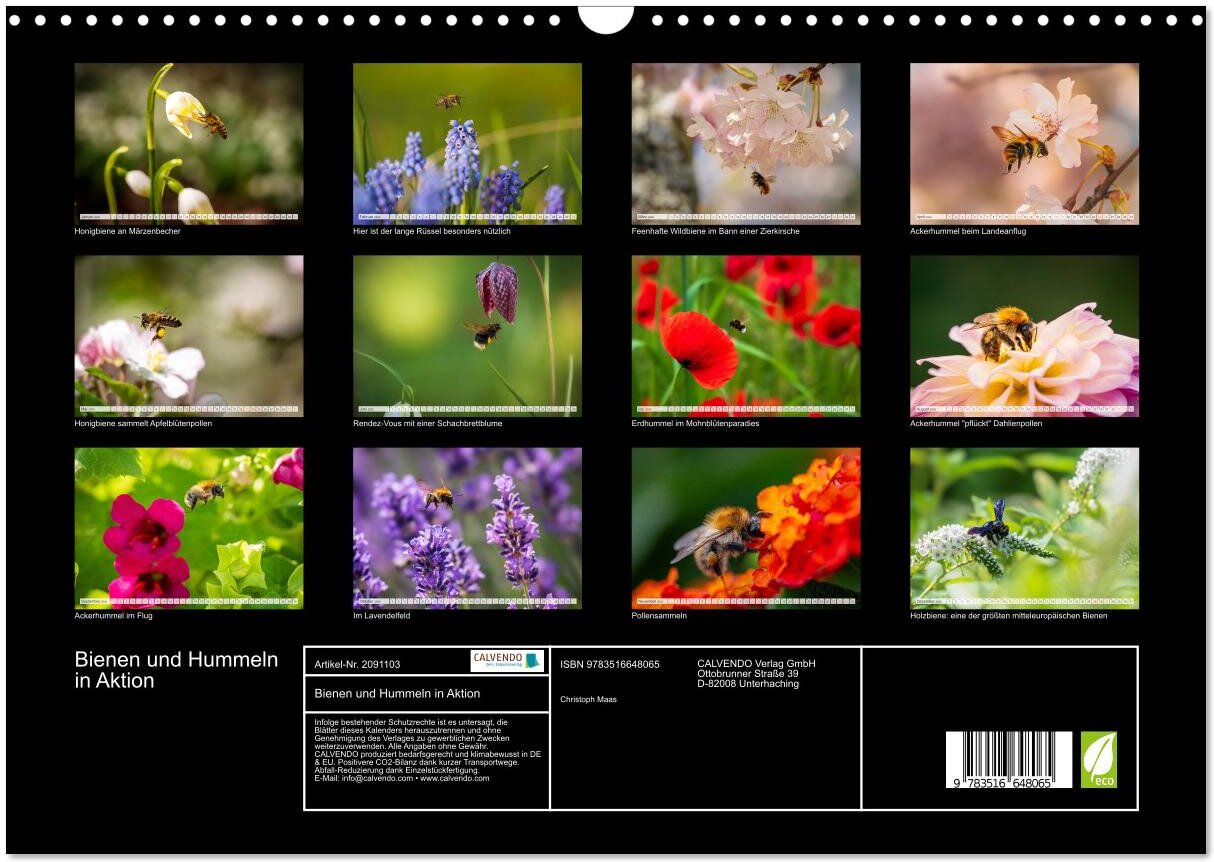Click the large Bienen und Hummeln title
1214x862 pixels.
pyautogui.click(x=176, y=670)
